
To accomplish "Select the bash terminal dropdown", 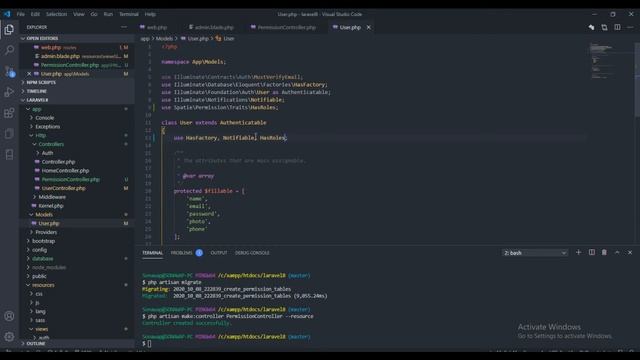I will [535, 253].
